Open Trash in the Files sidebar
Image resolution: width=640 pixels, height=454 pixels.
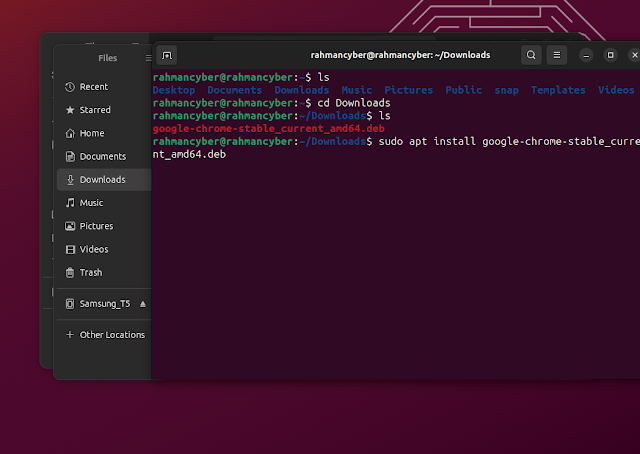tap(104, 272)
